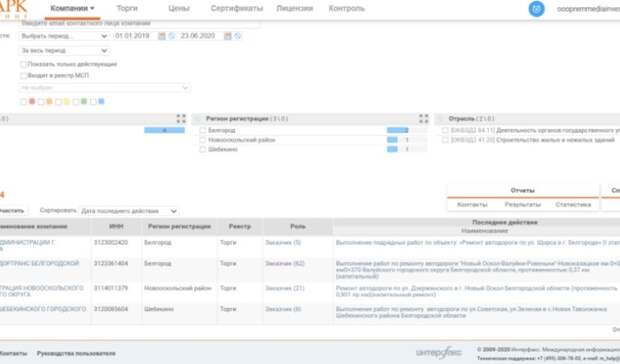The width and height of the screenshot is (620, 364).
Task: Click the Интерфакс logo in the footer
Action: (439, 353)
